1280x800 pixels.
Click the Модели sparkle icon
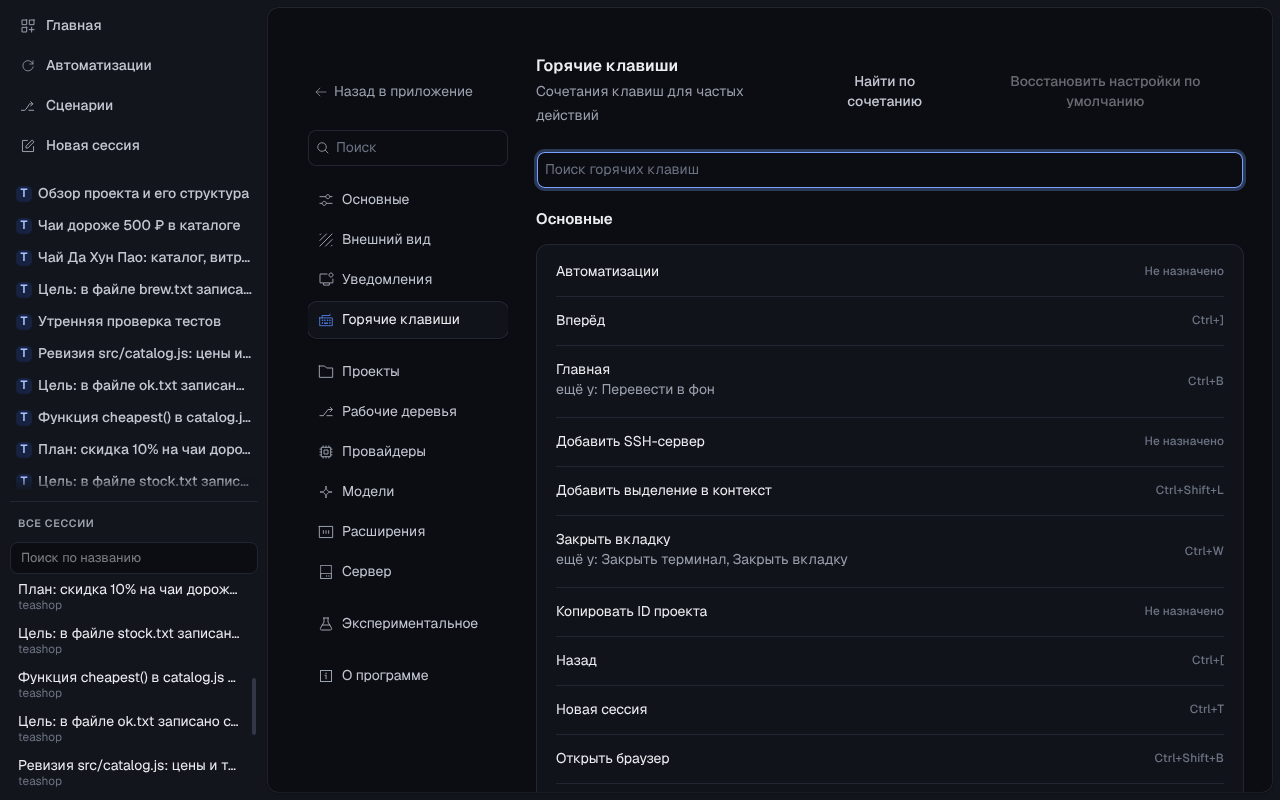326,492
